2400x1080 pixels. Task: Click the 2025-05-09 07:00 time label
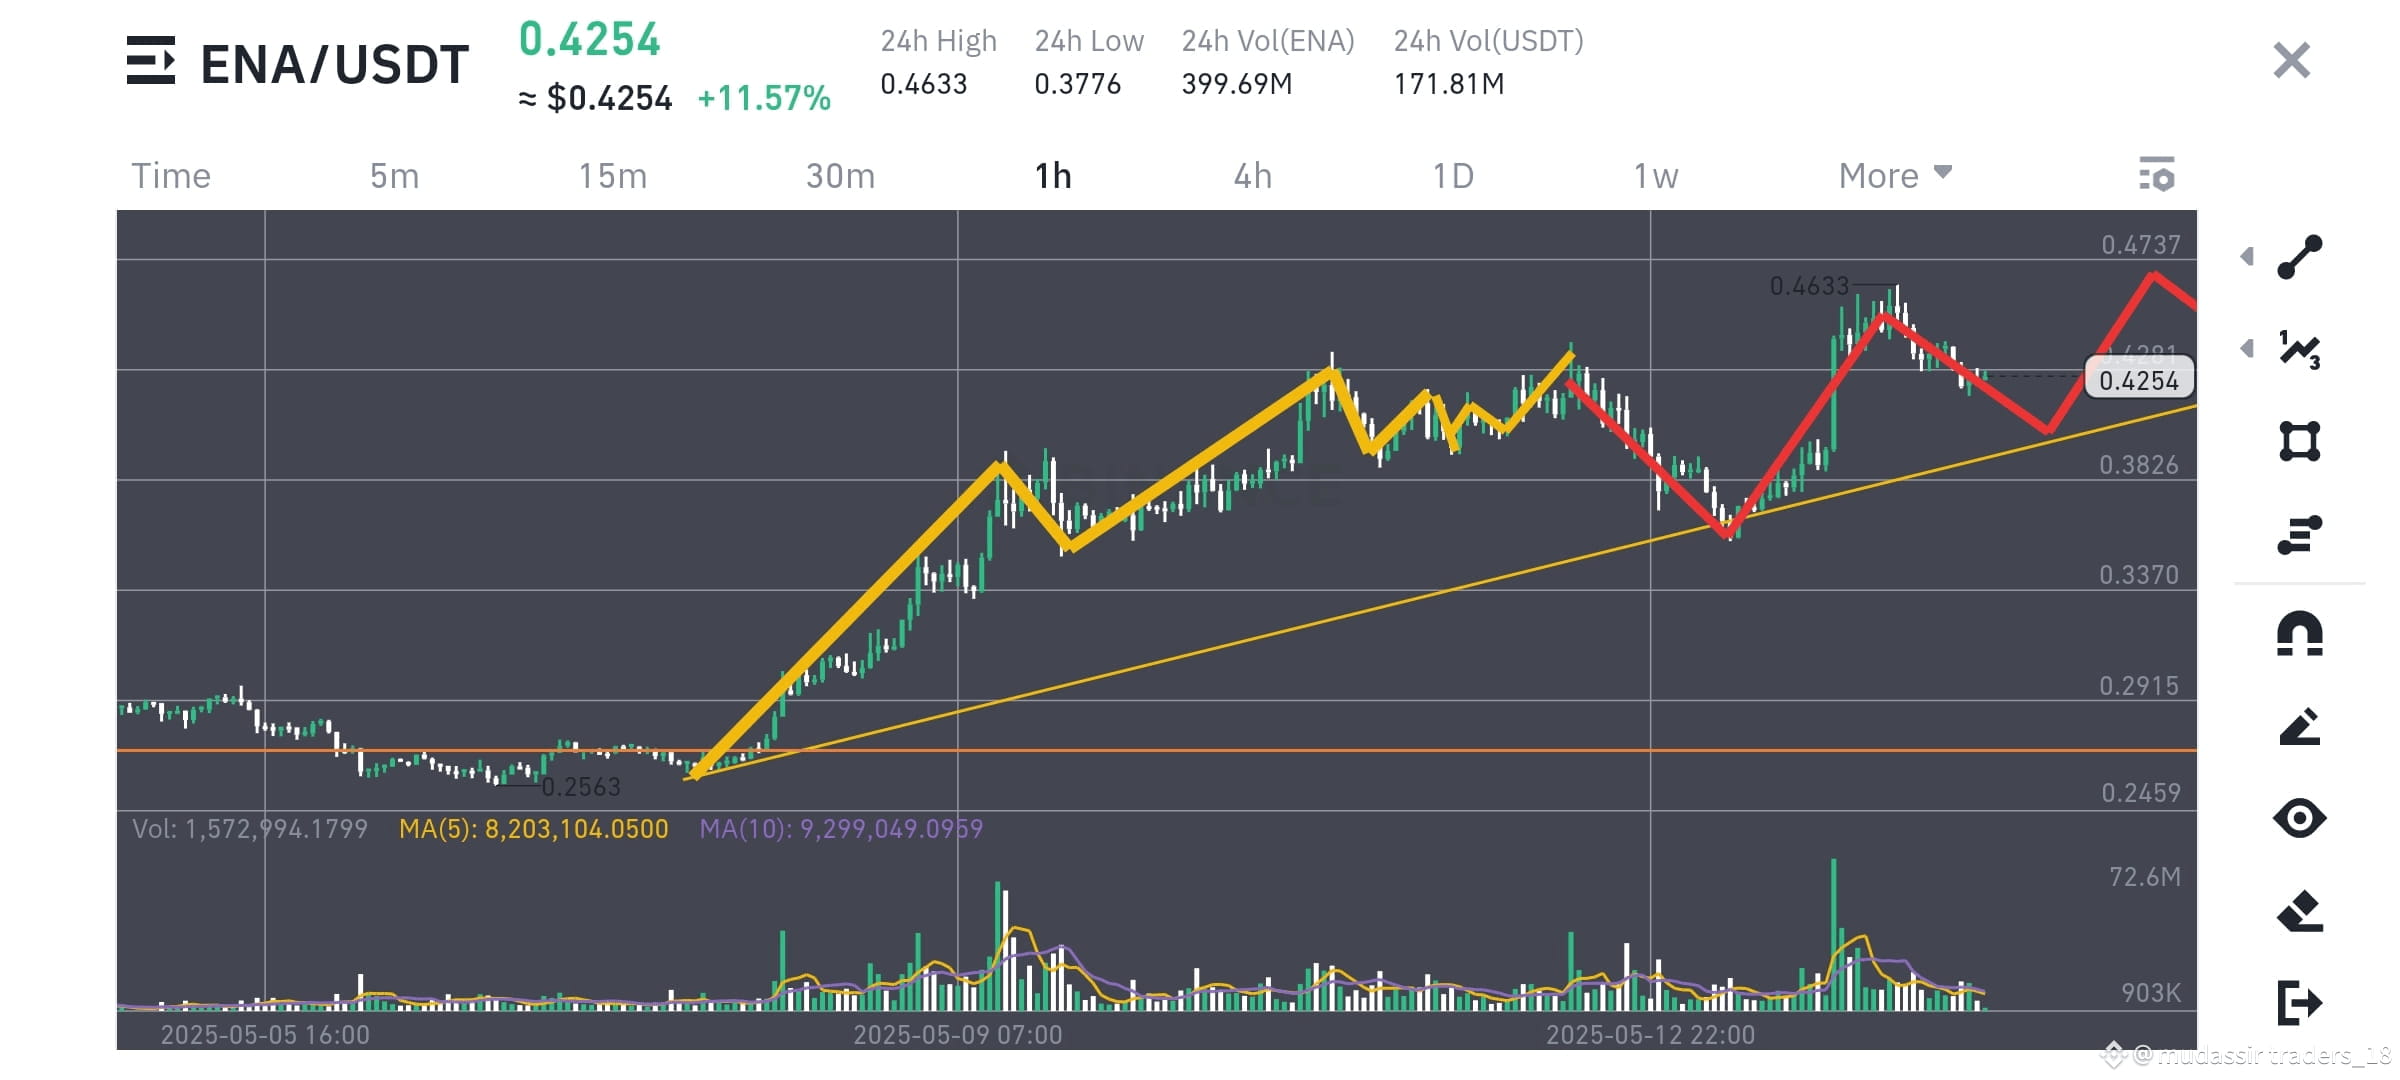click(958, 1034)
